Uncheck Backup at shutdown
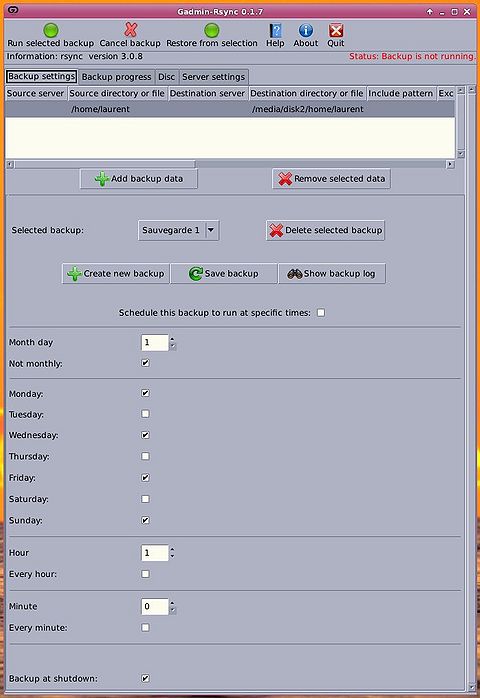480x698 pixels. pyautogui.click(x=145, y=678)
